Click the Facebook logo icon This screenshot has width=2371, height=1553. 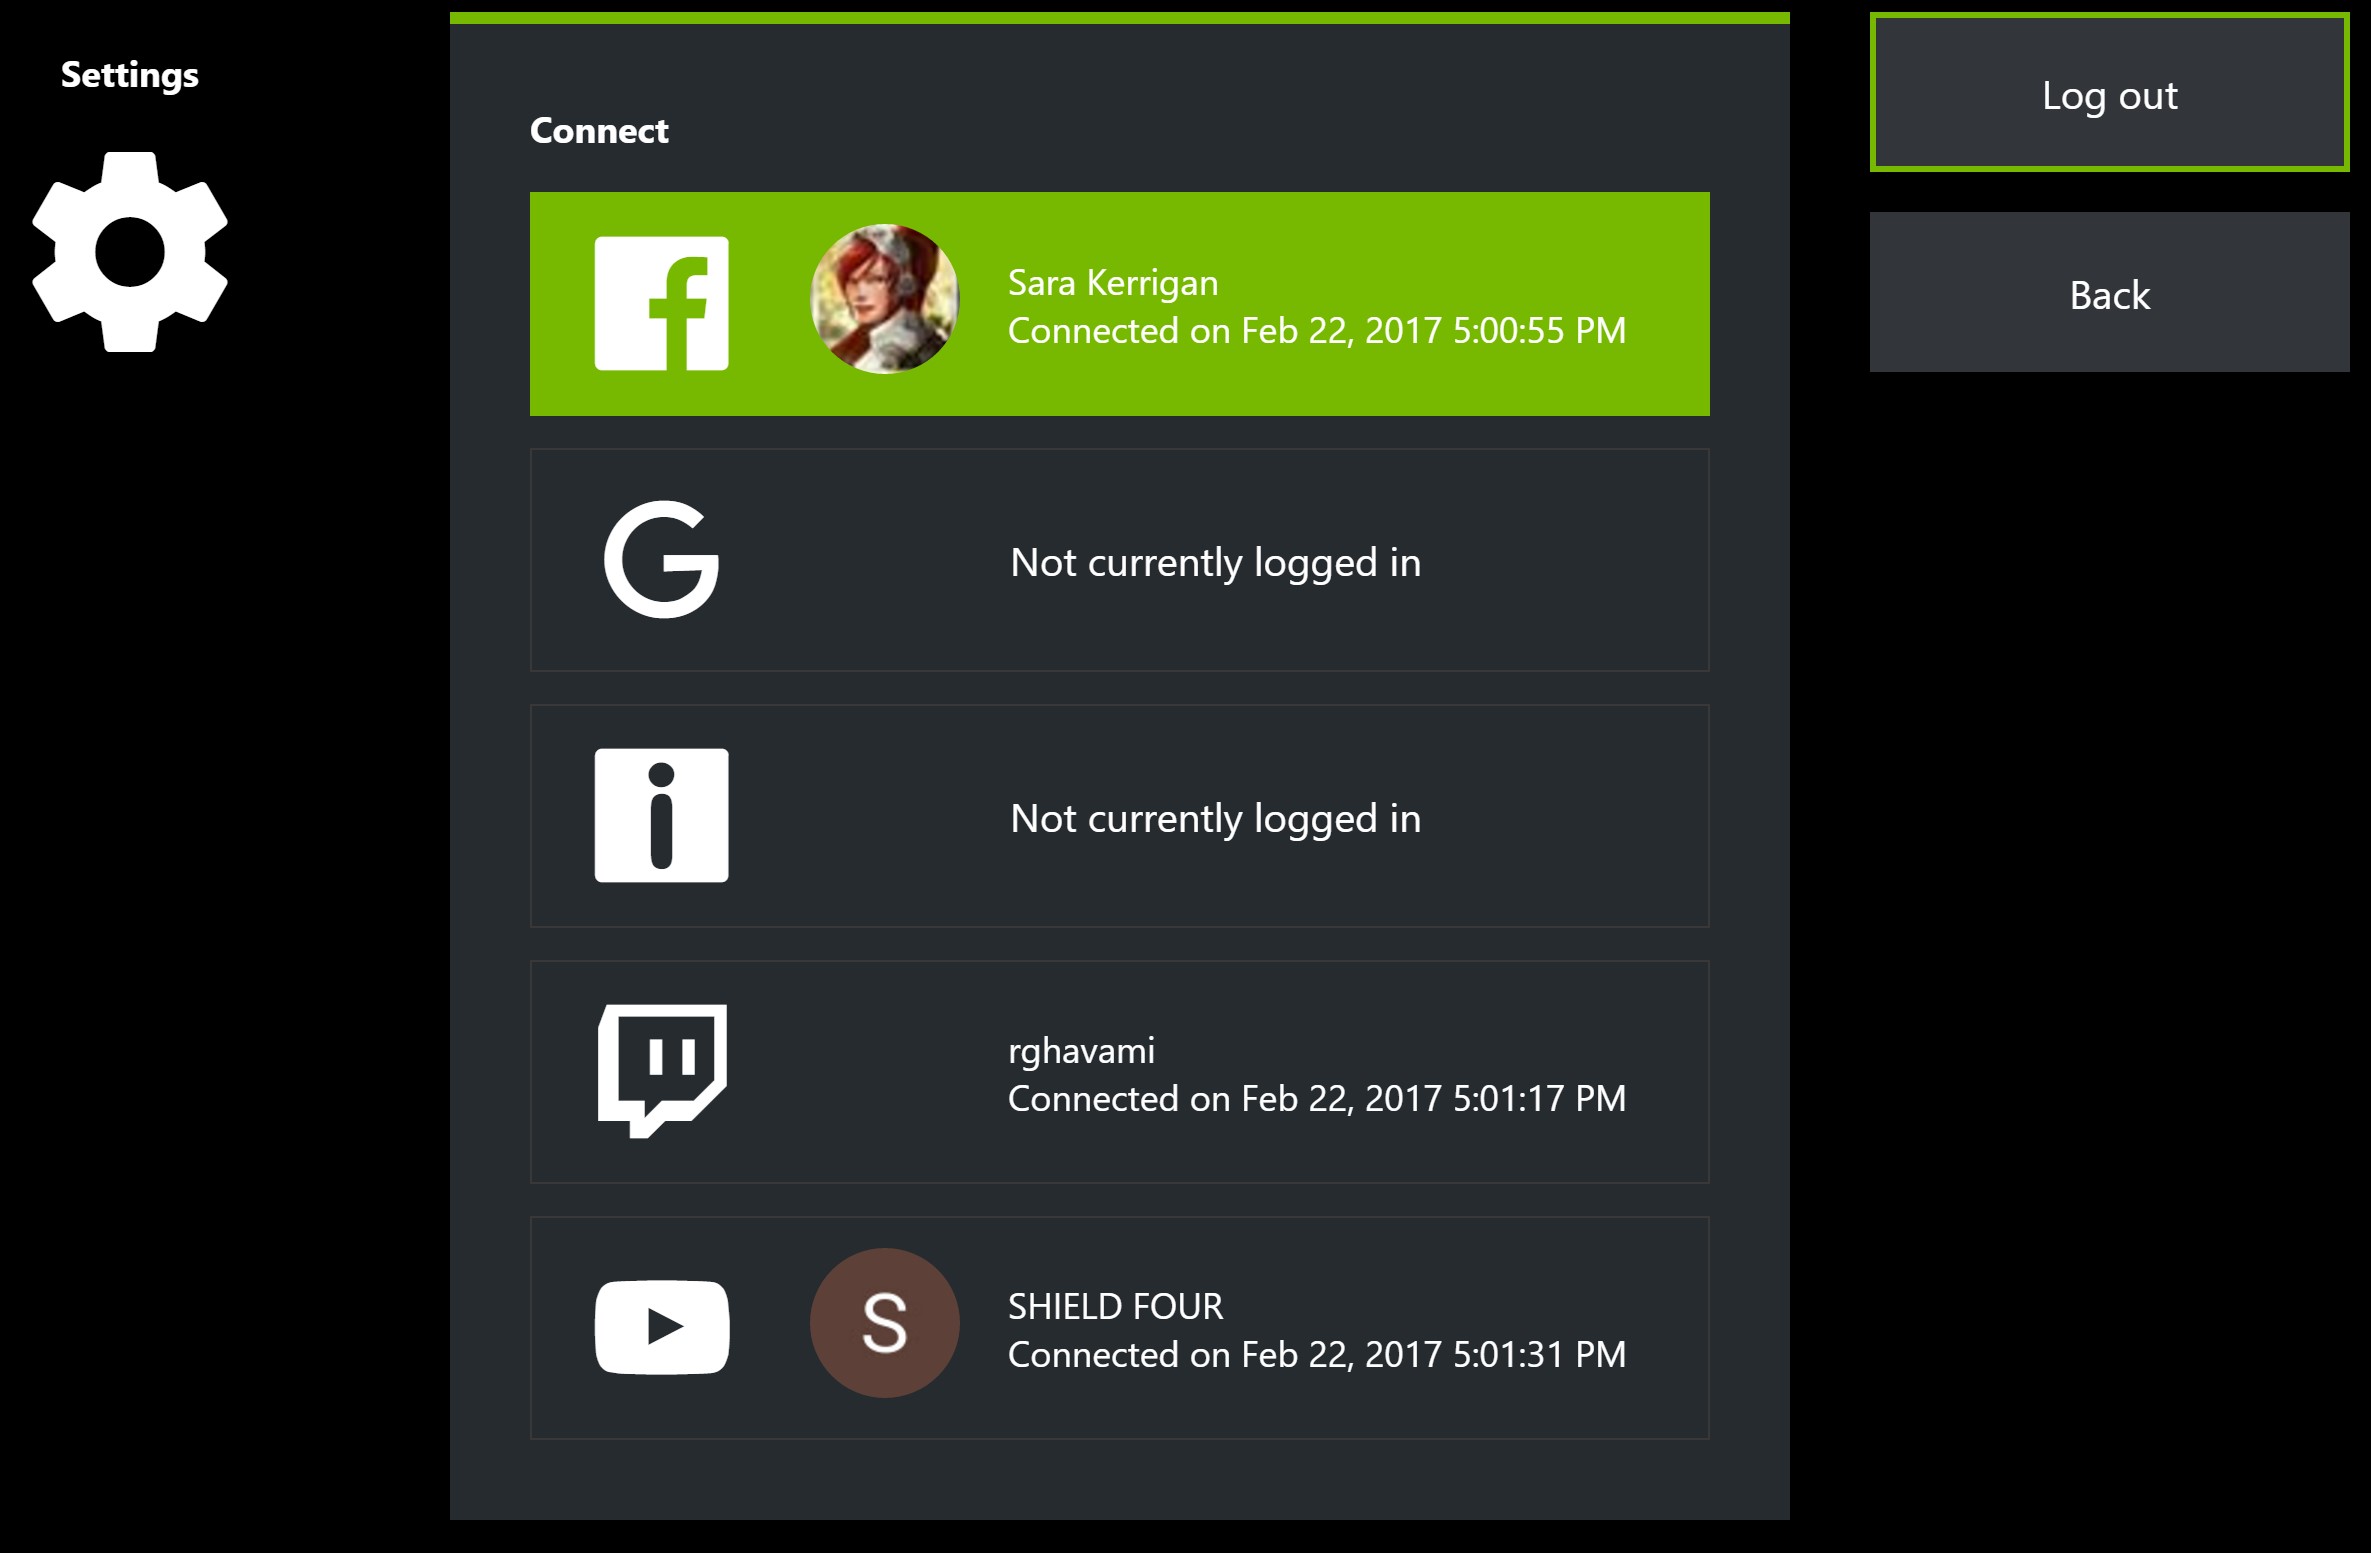(x=661, y=303)
